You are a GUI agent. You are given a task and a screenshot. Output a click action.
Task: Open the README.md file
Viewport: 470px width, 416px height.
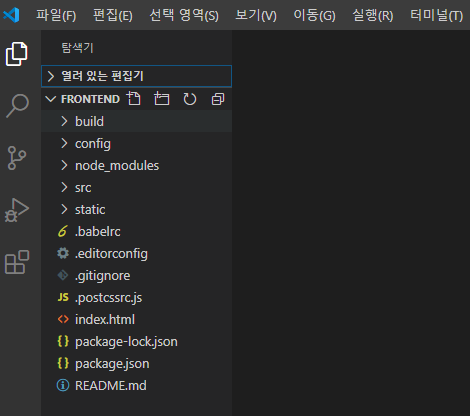point(136,385)
